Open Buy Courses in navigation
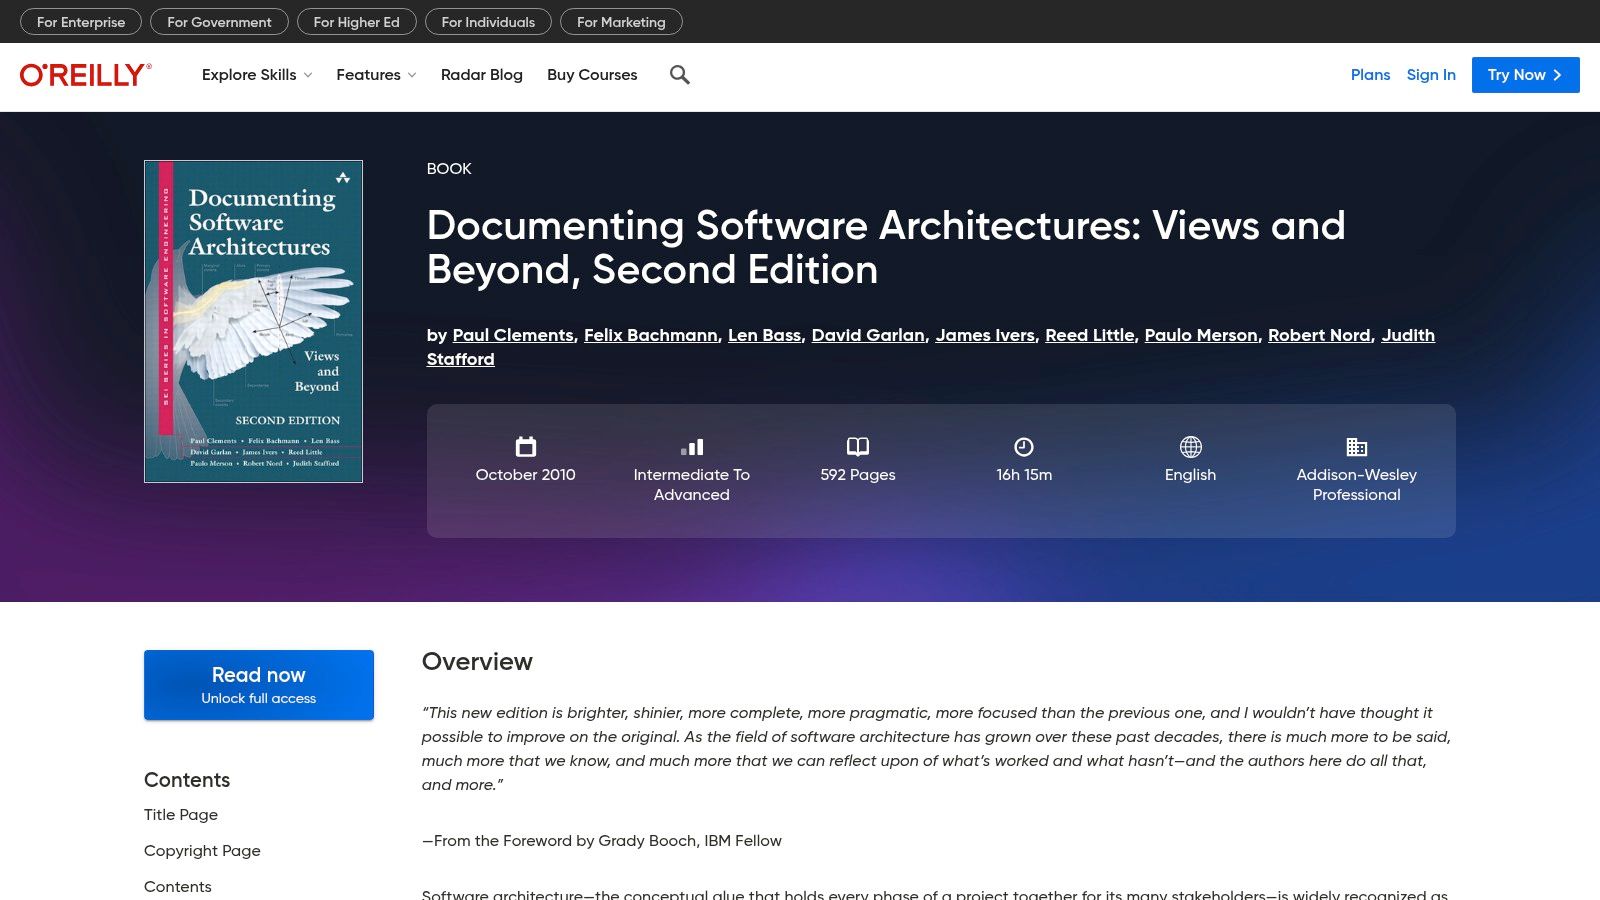 click(592, 75)
